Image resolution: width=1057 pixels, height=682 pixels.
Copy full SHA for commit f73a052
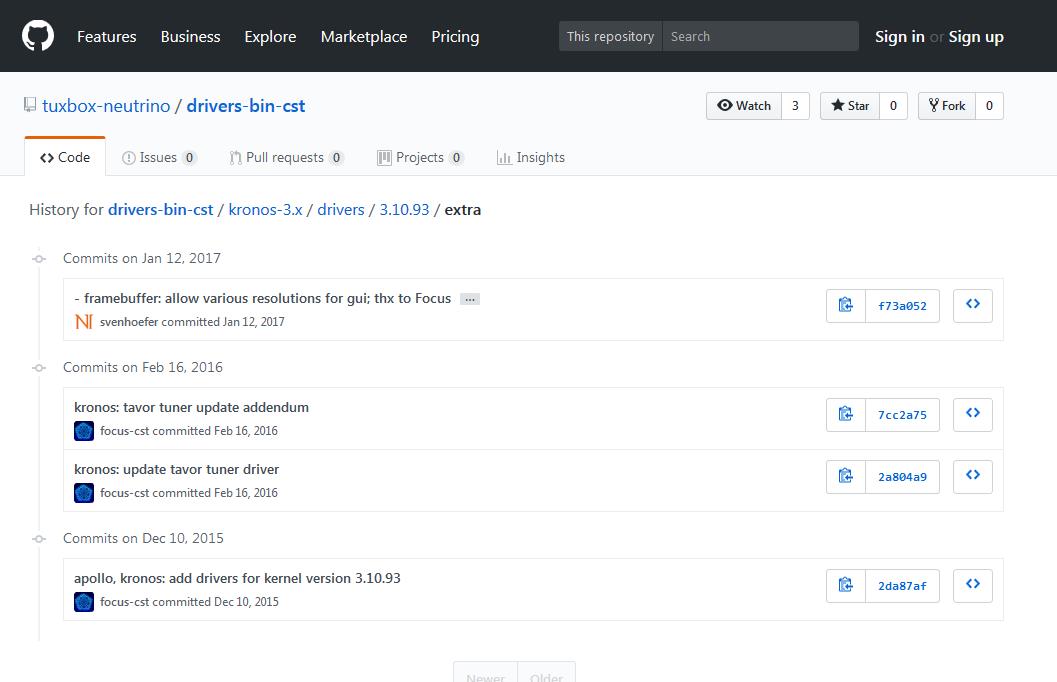click(x=846, y=306)
